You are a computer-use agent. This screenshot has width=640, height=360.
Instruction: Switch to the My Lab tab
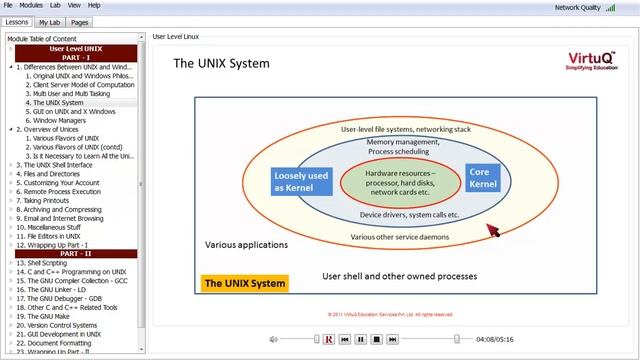tap(49, 22)
